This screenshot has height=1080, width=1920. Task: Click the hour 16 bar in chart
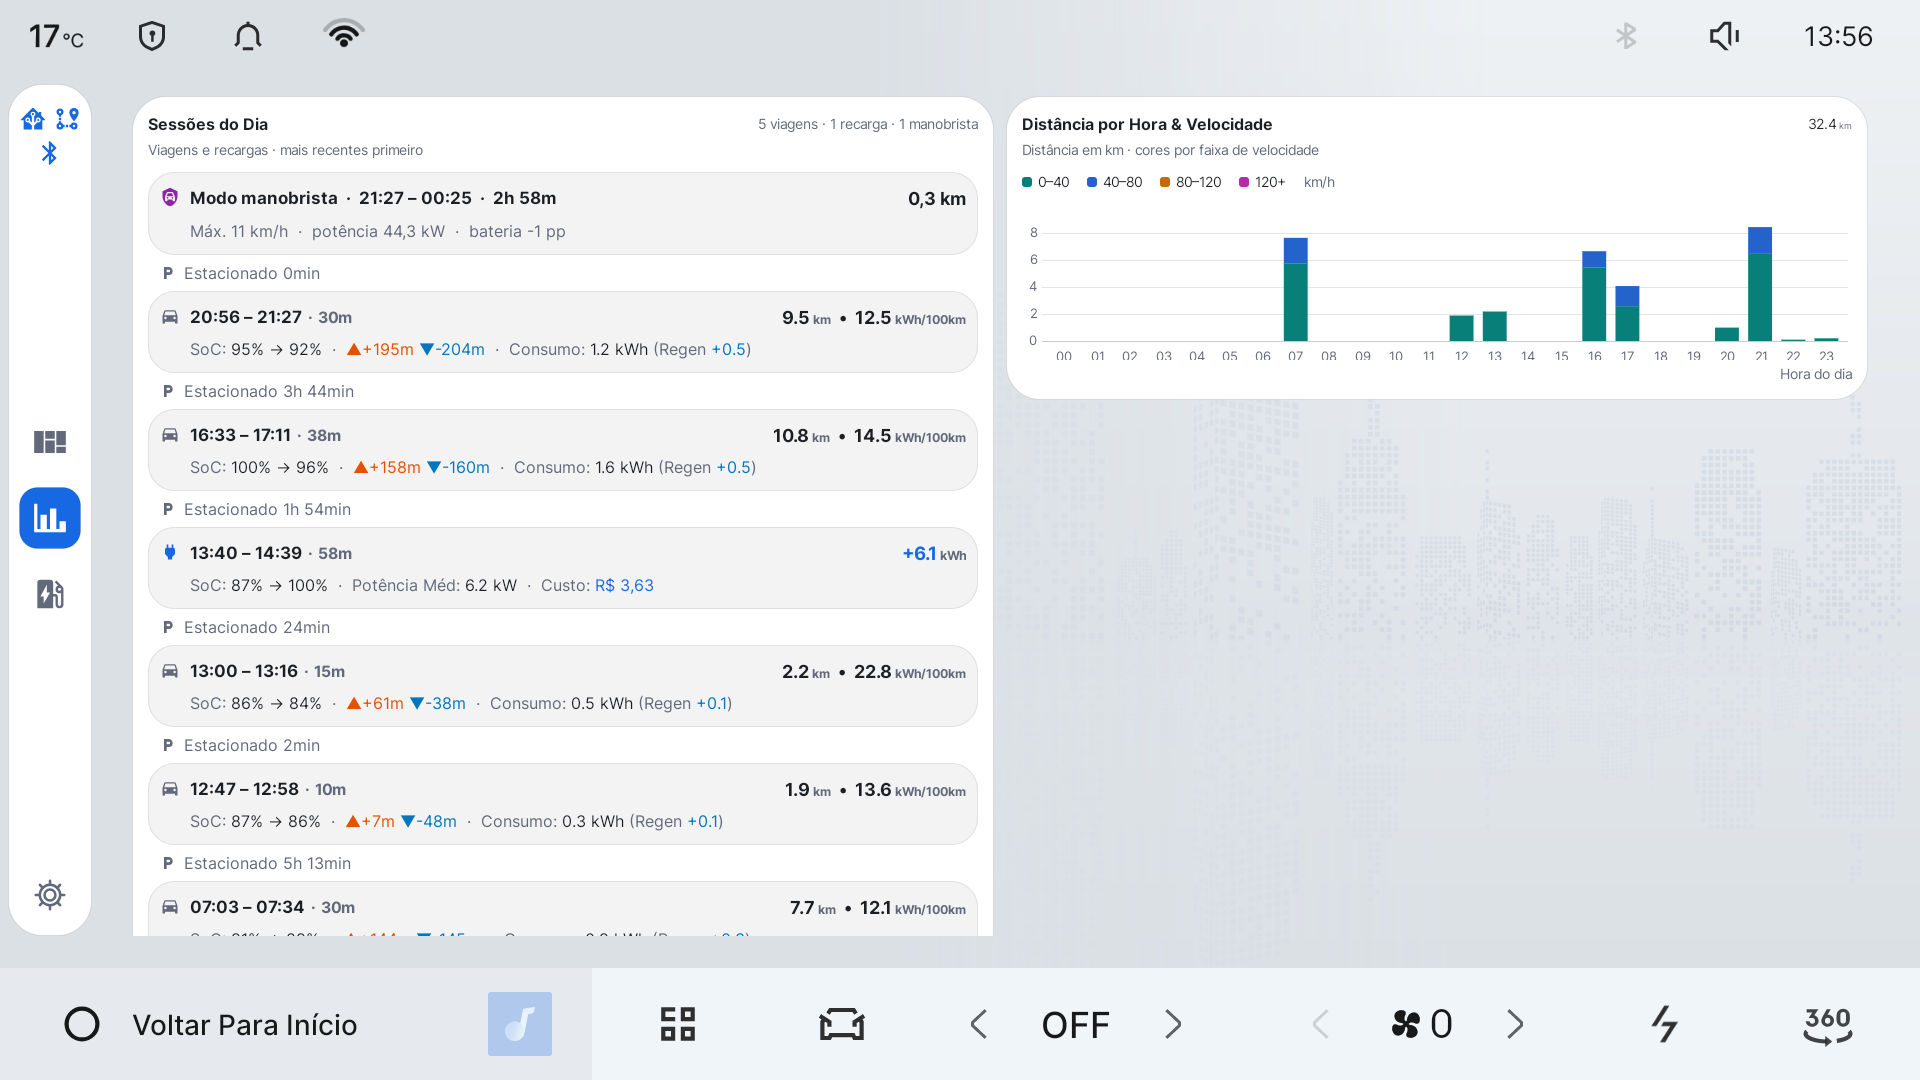pos(1594,296)
